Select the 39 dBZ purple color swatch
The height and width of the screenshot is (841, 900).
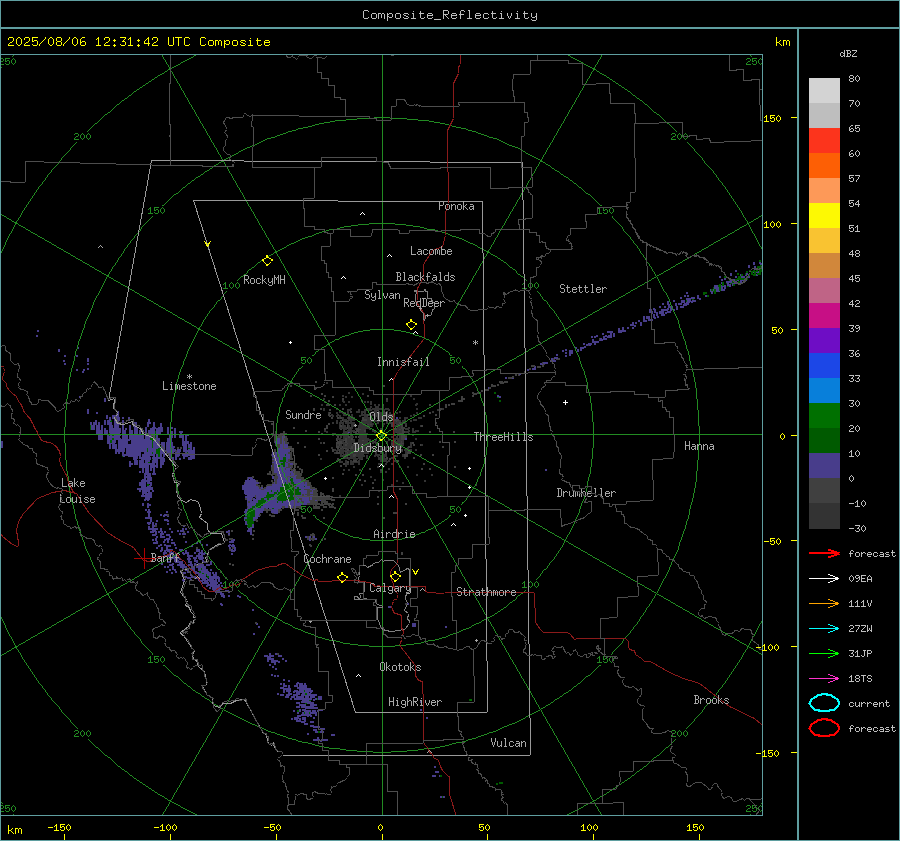(x=824, y=340)
